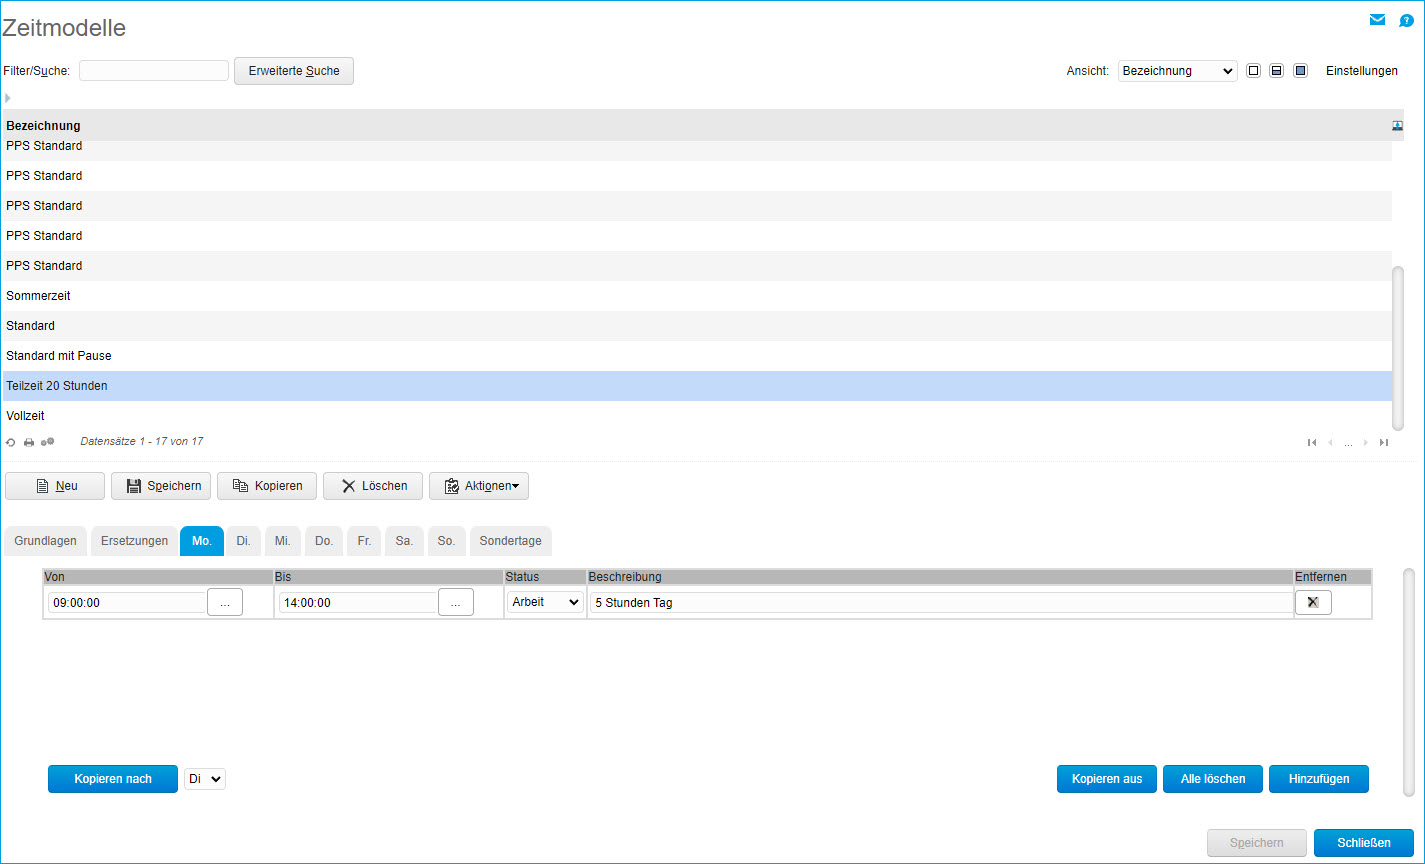The width and height of the screenshot is (1425, 864).
Task: Click the refresh icon below the list
Action: [11, 442]
